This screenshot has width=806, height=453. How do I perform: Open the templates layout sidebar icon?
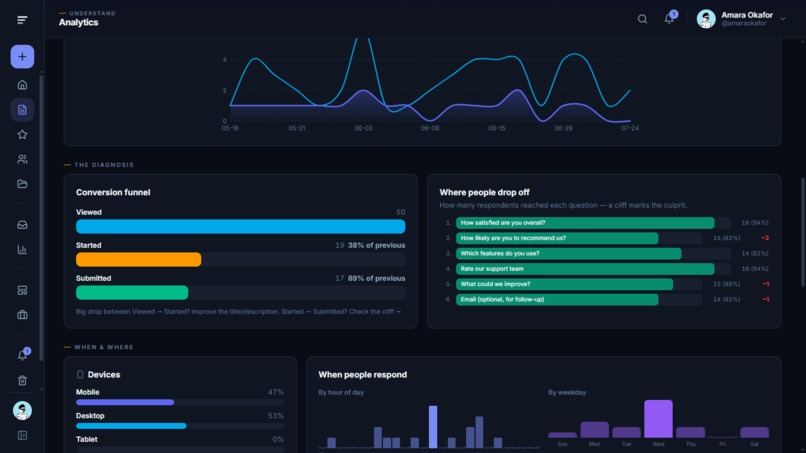click(22, 291)
